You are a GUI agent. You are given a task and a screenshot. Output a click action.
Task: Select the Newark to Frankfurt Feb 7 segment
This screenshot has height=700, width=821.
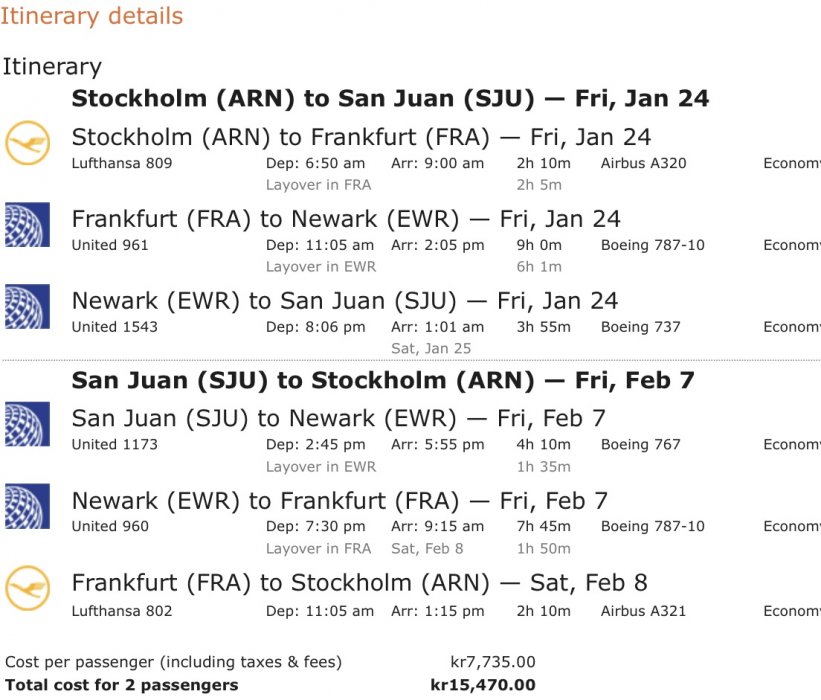point(340,500)
